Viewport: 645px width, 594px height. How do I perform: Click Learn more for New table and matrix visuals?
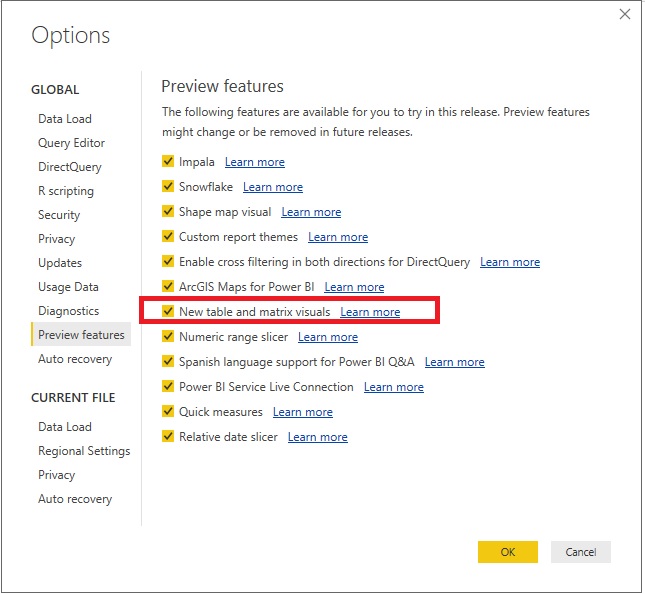point(370,312)
